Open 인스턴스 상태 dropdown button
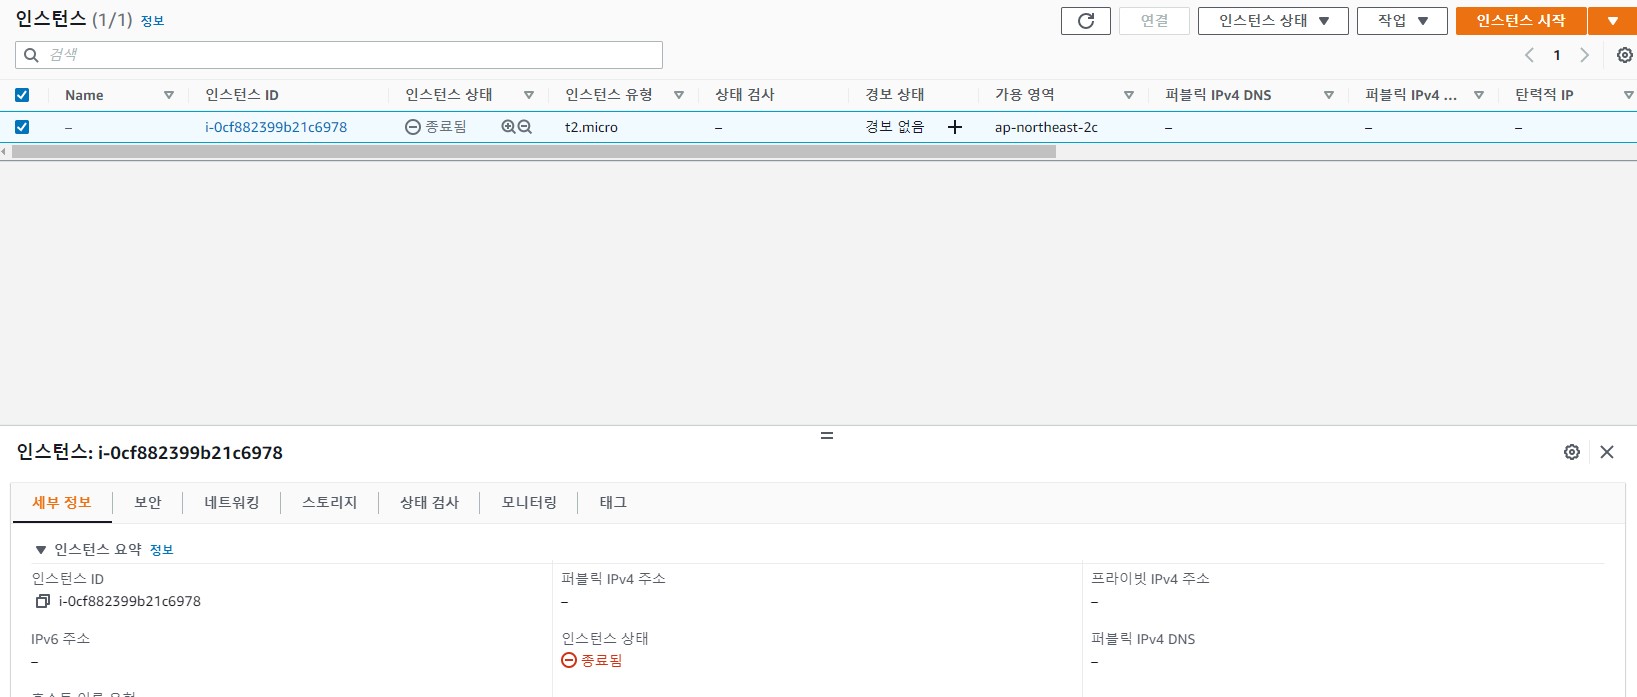 click(x=1273, y=21)
